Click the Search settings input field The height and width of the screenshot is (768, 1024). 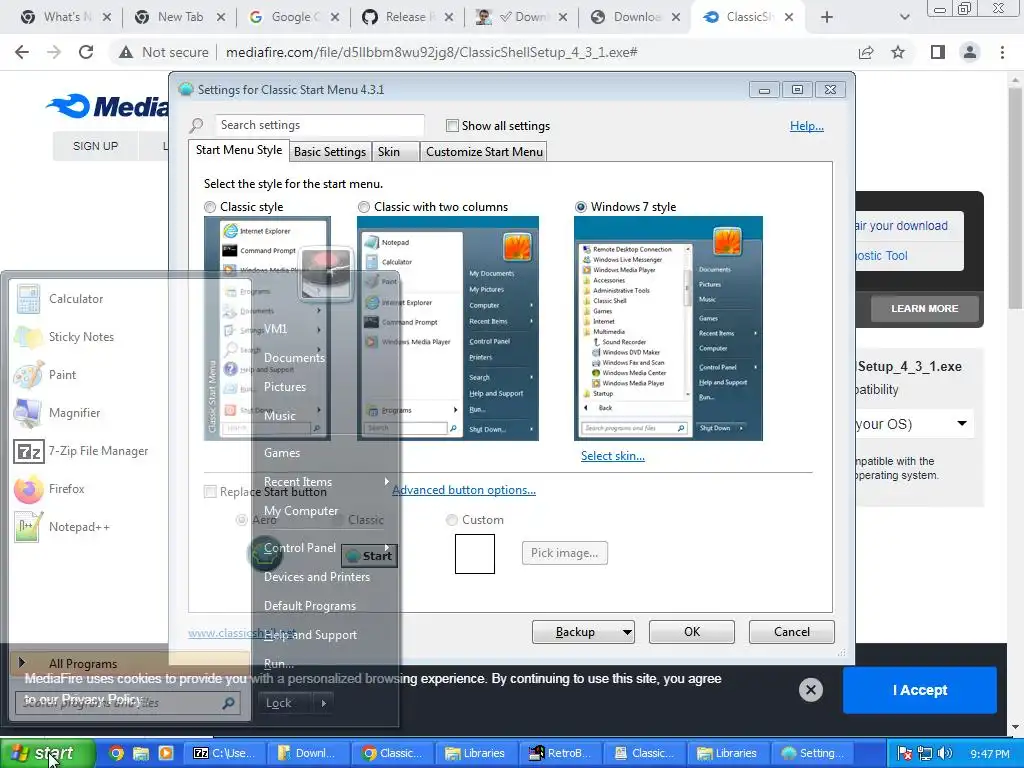(x=319, y=125)
